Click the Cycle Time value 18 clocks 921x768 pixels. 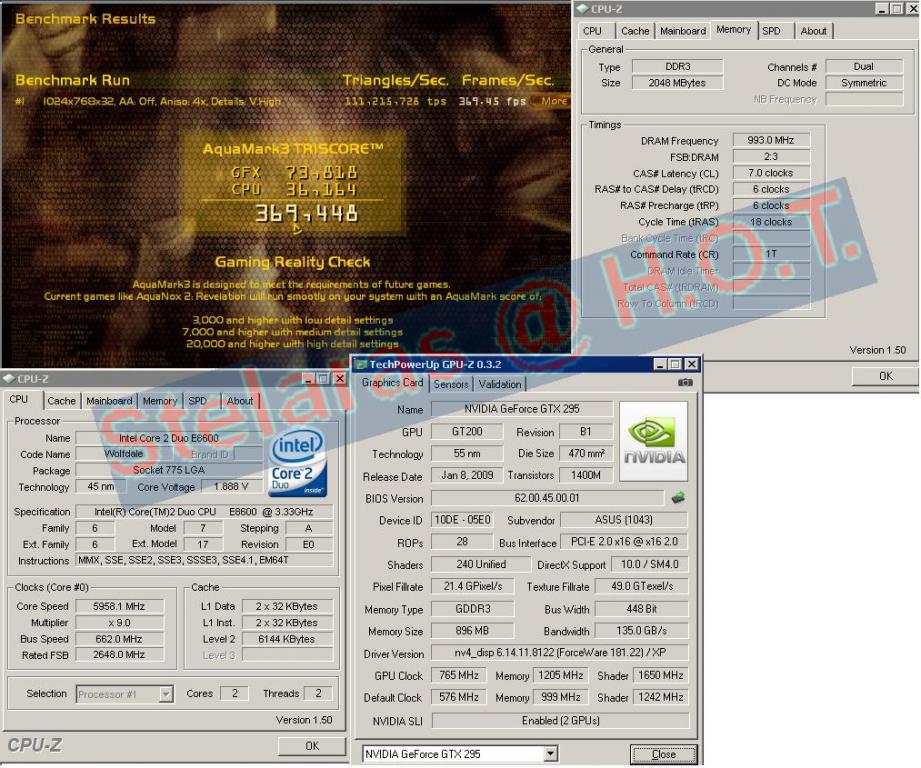pos(771,222)
